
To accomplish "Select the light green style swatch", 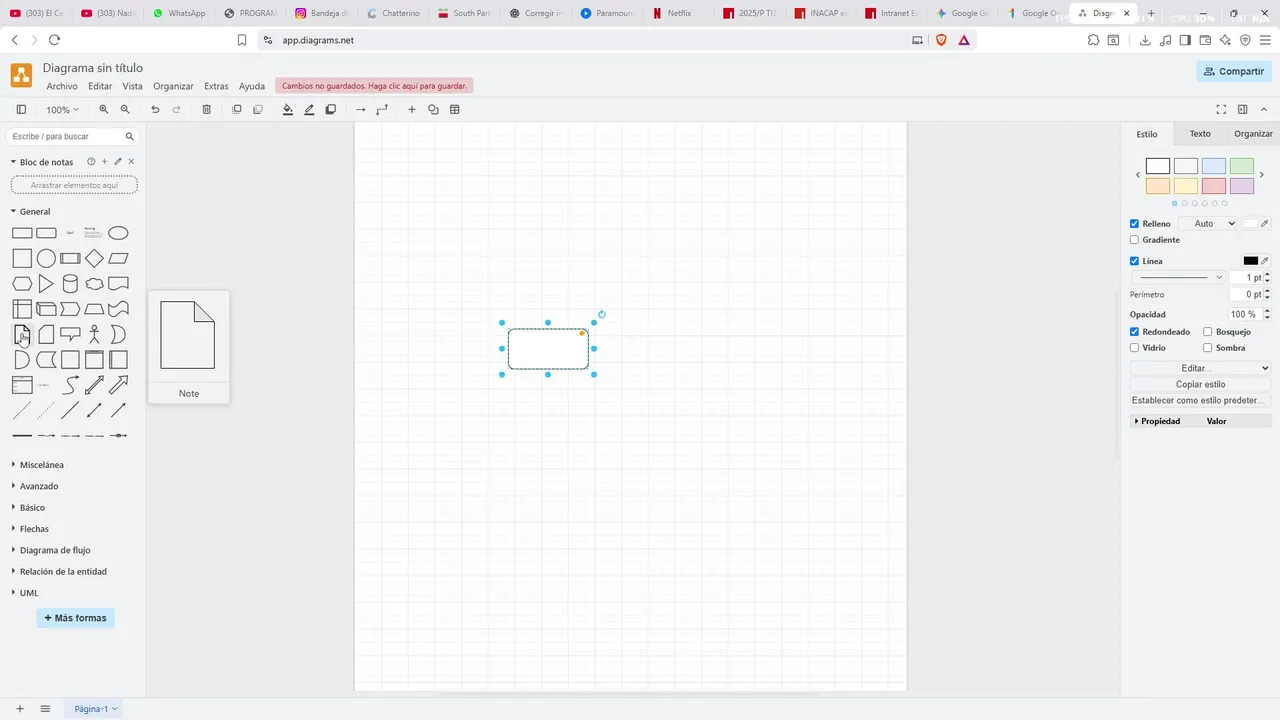I will 1242,166.
